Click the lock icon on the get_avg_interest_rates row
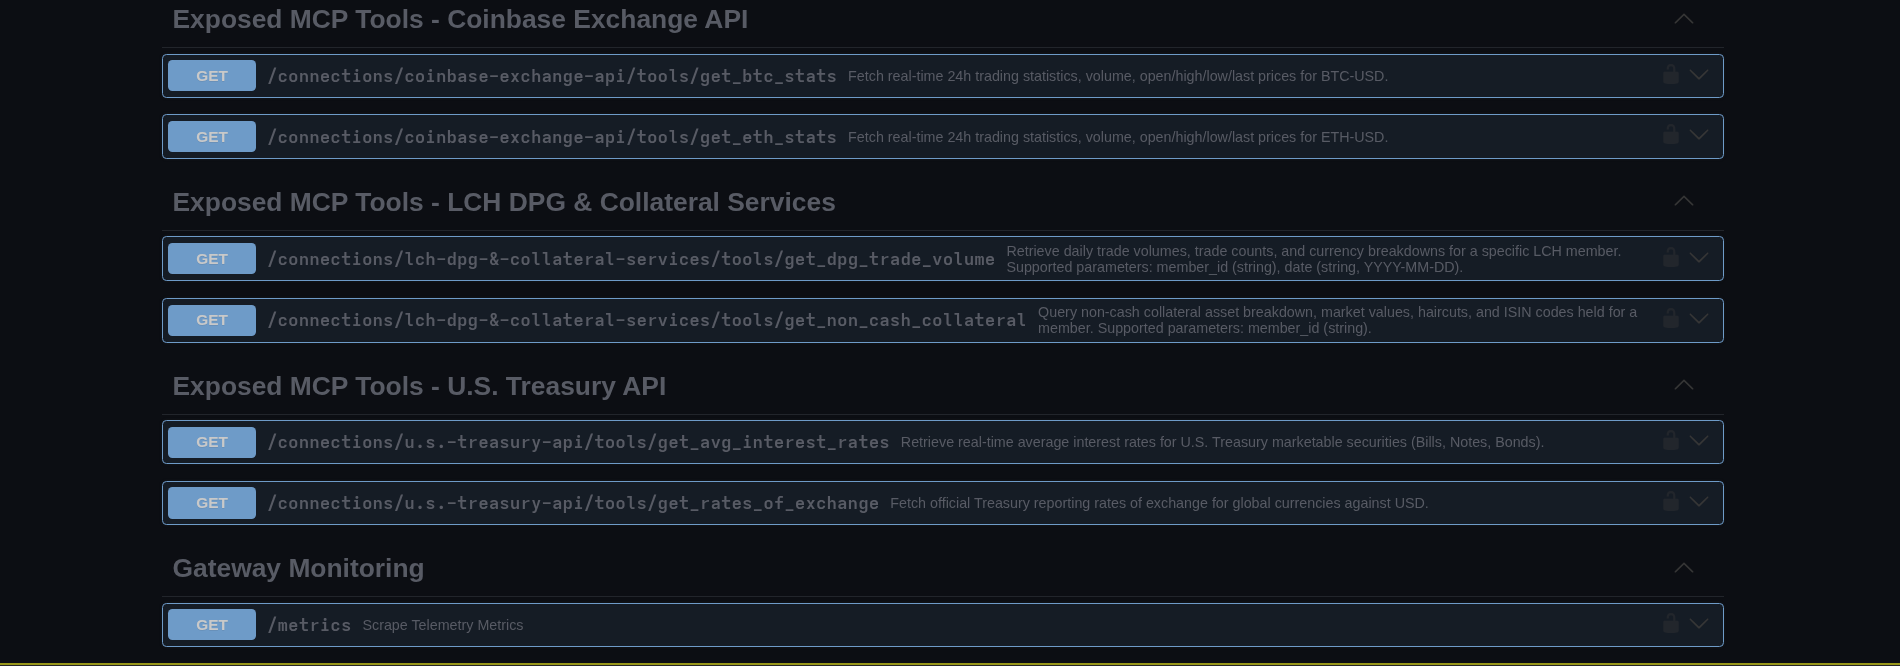Image resolution: width=1900 pixels, height=666 pixels. point(1670,441)
